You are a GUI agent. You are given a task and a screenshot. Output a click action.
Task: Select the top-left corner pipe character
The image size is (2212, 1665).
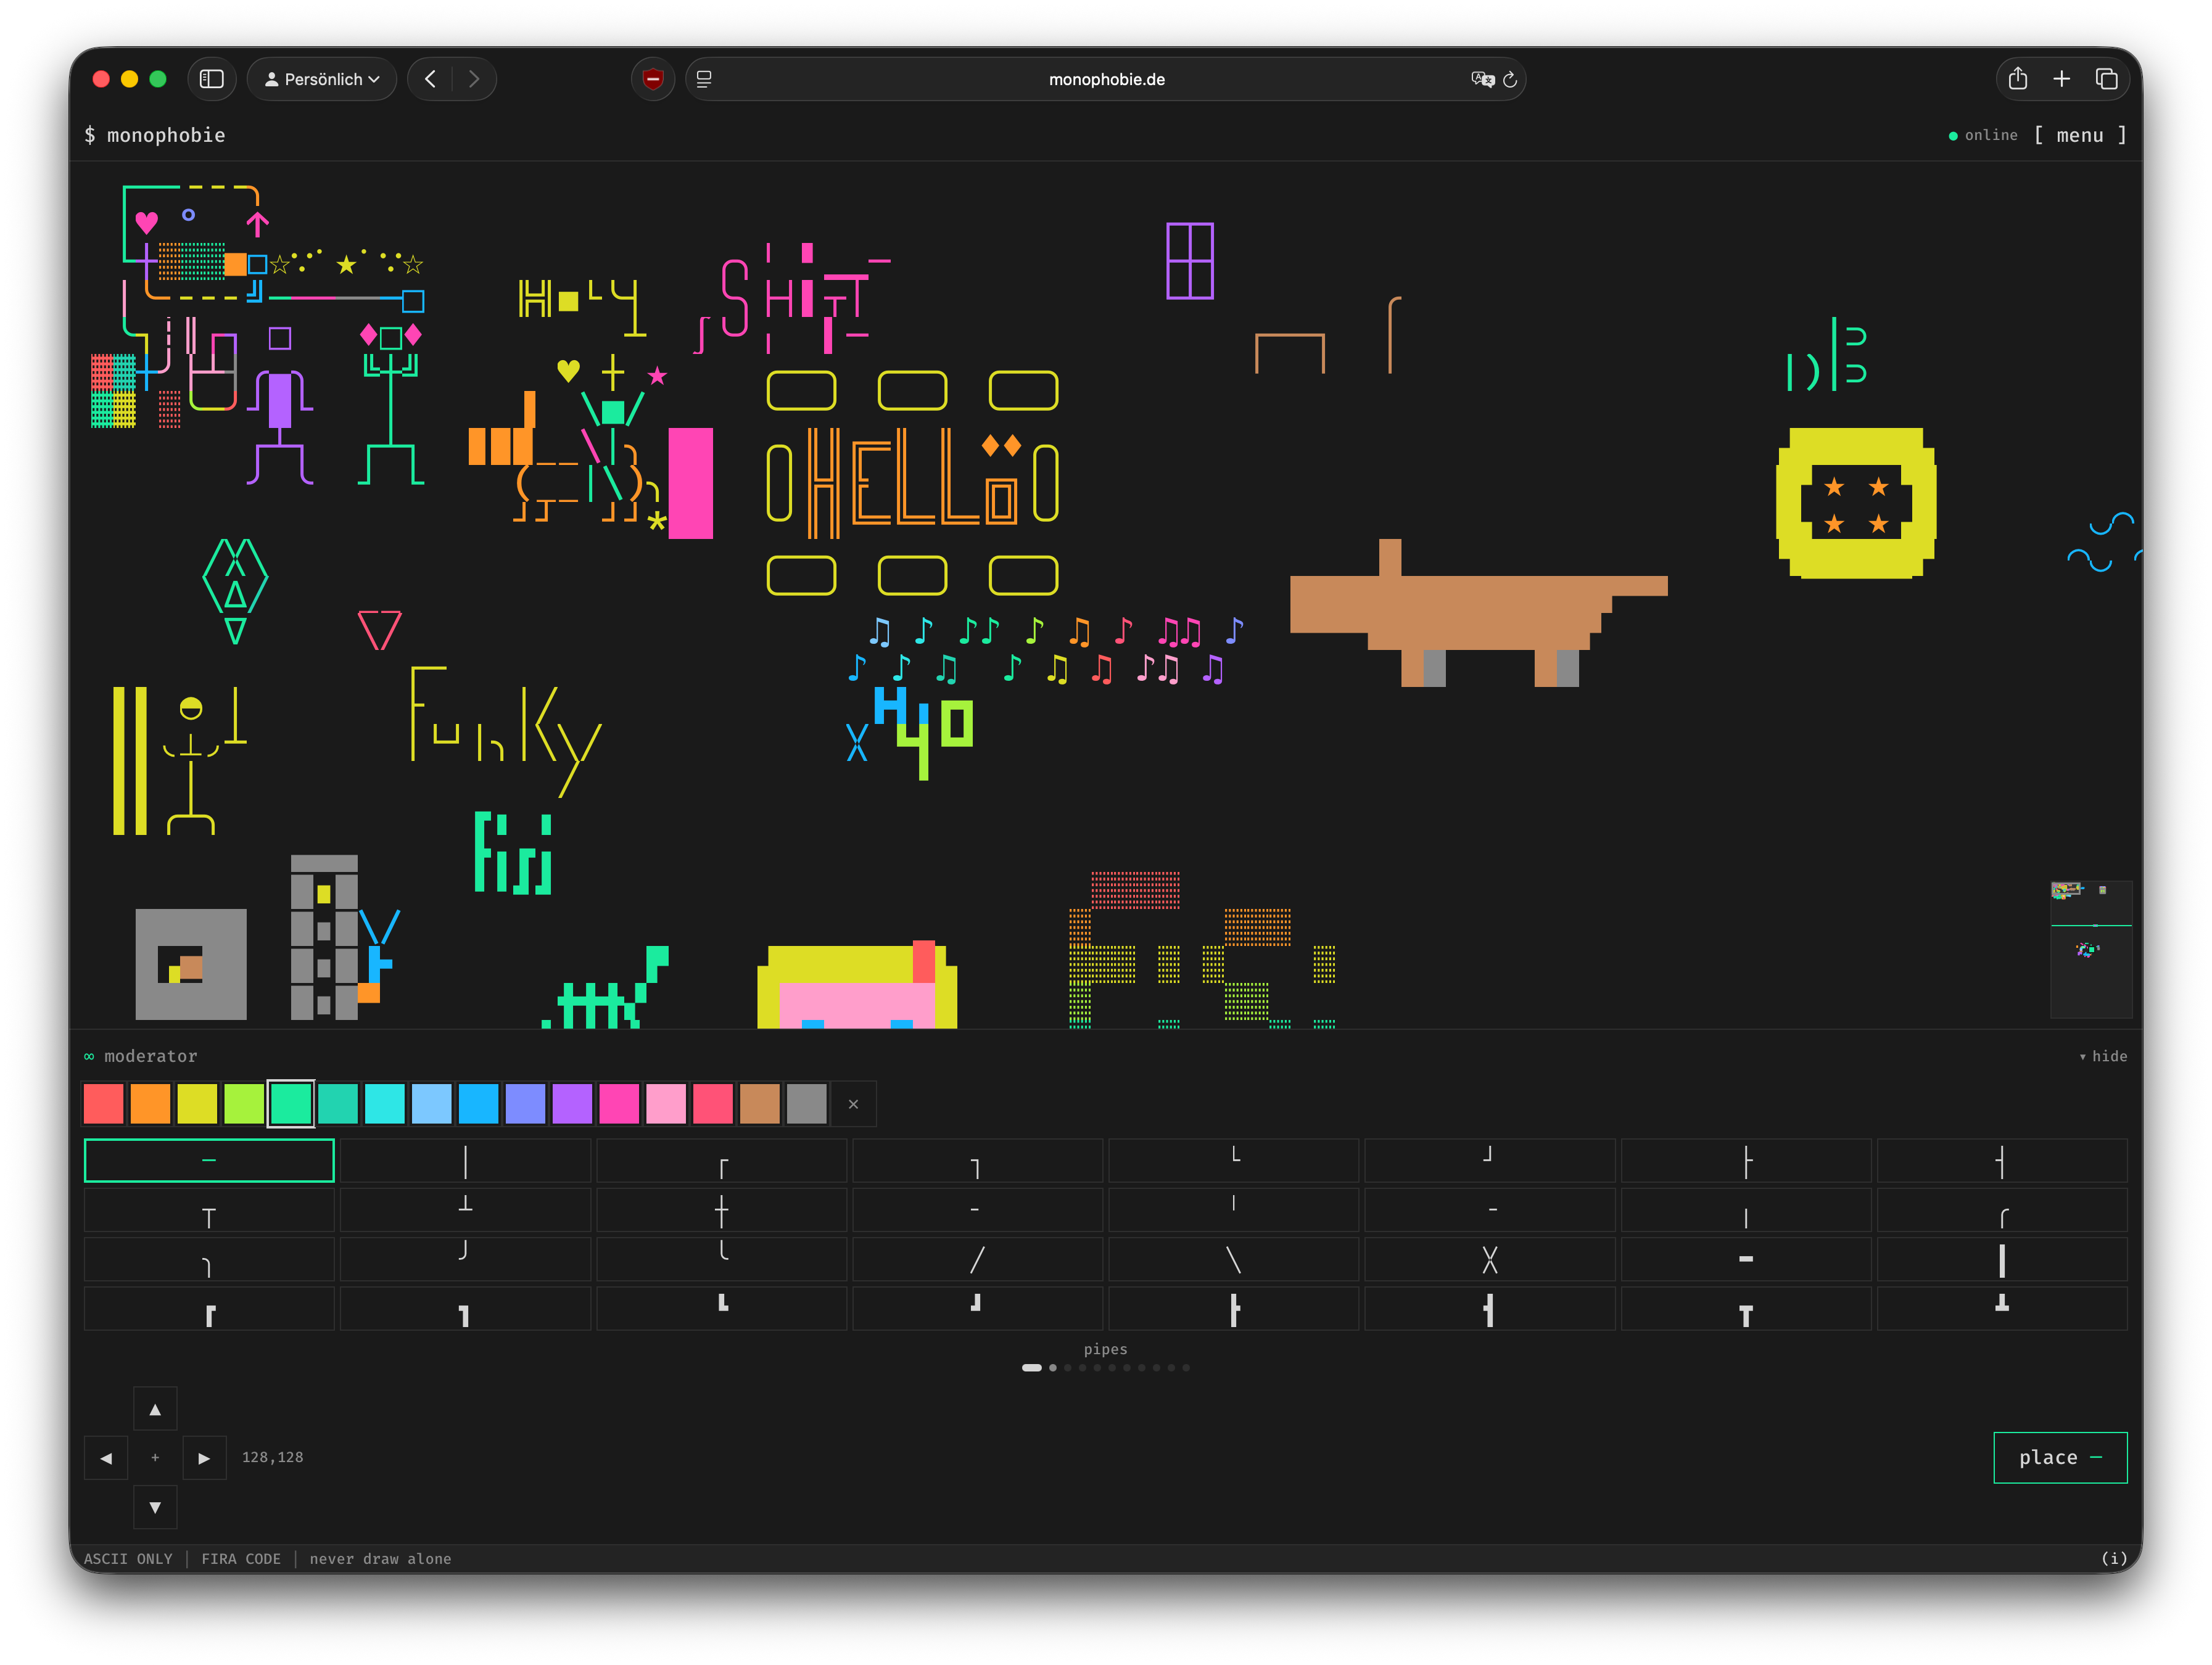(722, 1160)
